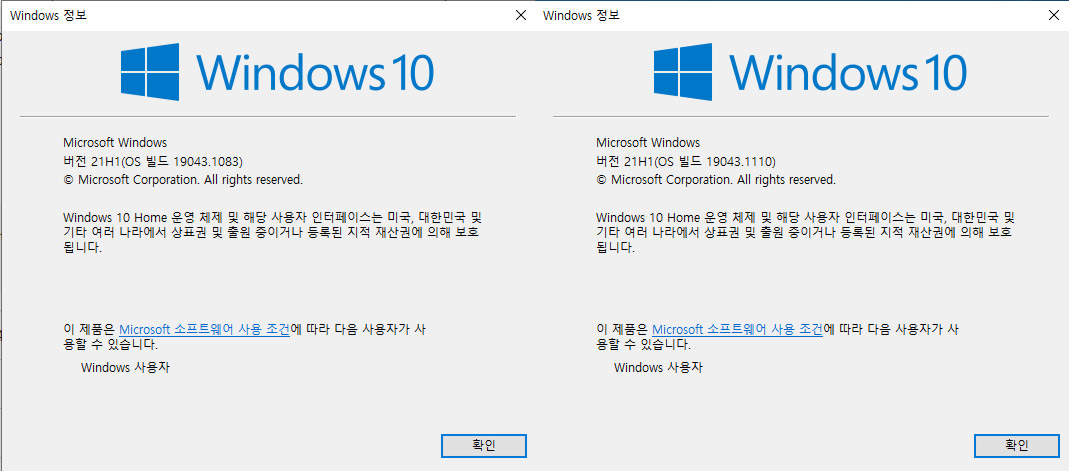Click the right window's Windows 정보 title

582,16
